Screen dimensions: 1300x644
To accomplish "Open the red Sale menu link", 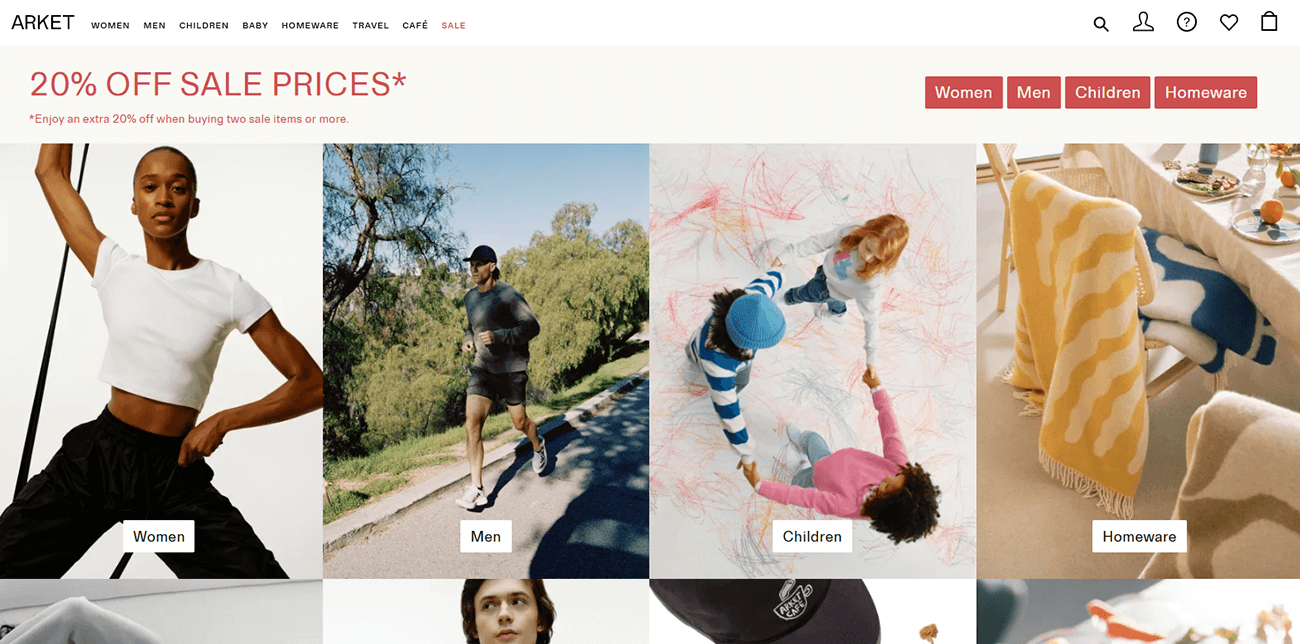I will [x=453, y=26].
